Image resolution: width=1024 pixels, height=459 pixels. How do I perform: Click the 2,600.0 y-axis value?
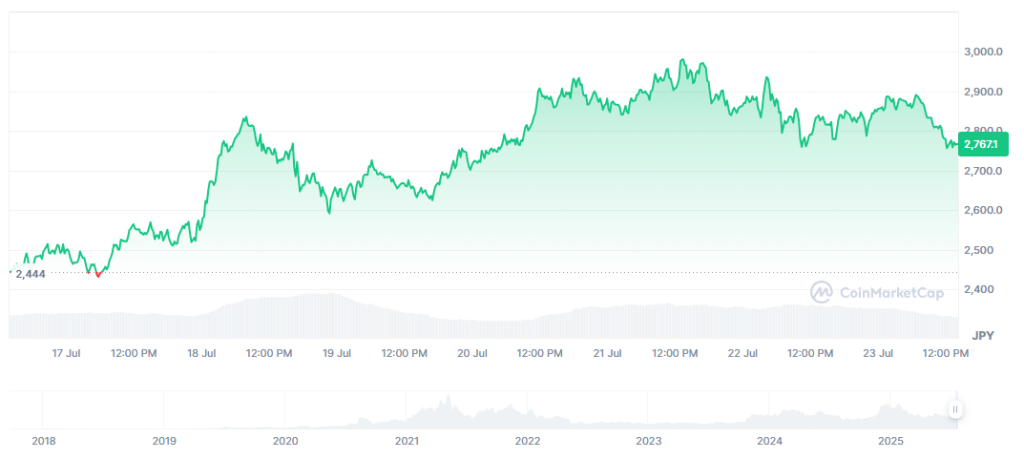[984, 211]
